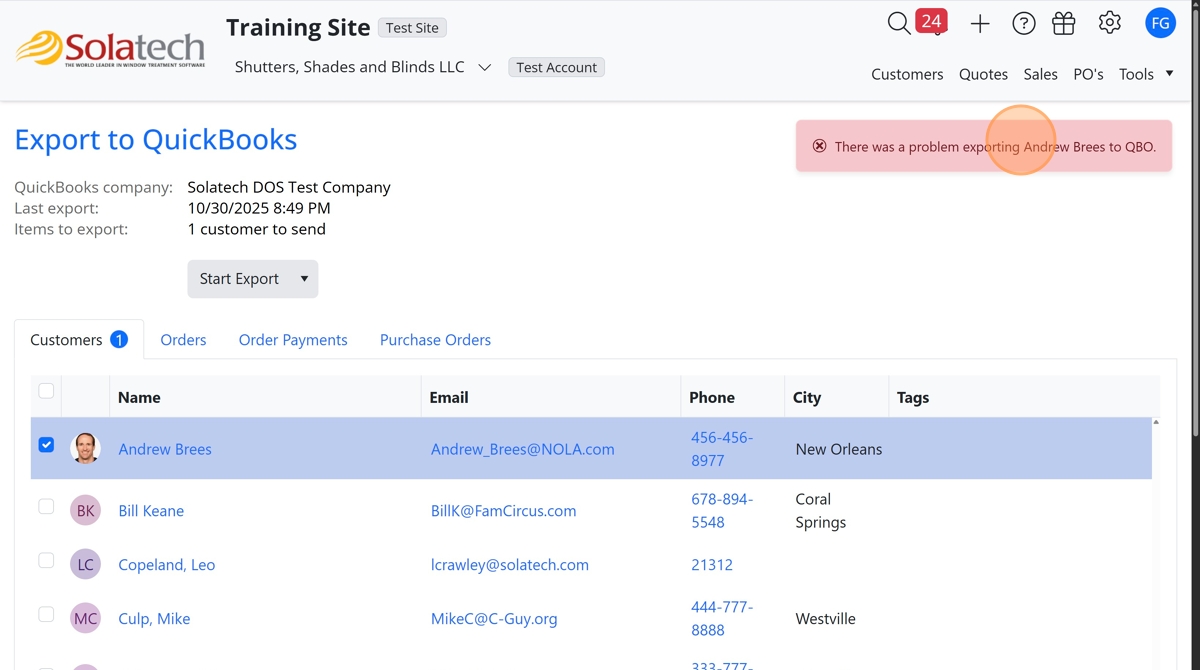Open the Sales nav menu
The height and width of the screenshot is (670, 1200).
pyautogui.click(x=1040, y=74)
